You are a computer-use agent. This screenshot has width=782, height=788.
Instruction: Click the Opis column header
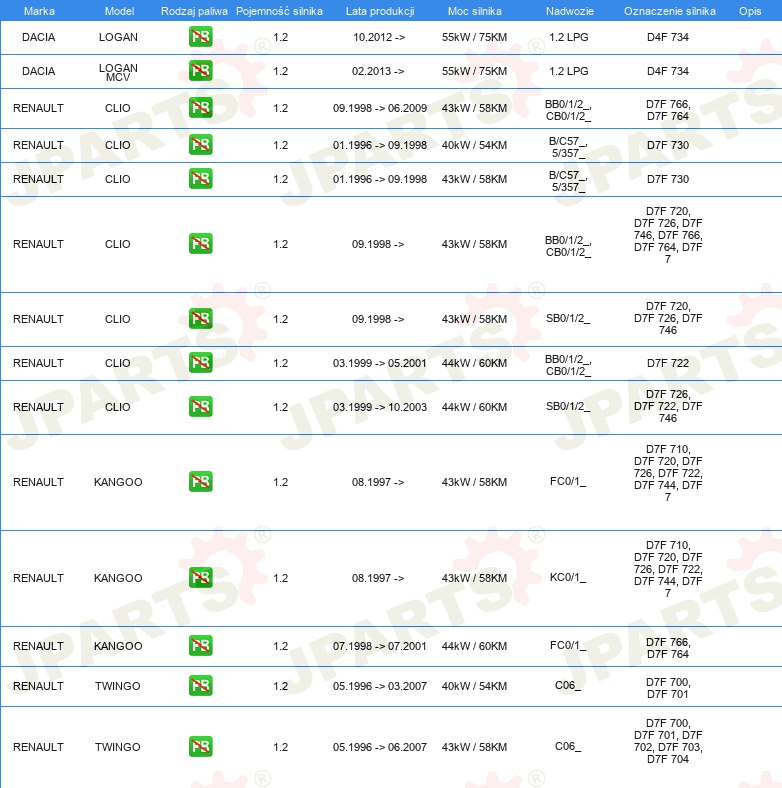[750, 11]
